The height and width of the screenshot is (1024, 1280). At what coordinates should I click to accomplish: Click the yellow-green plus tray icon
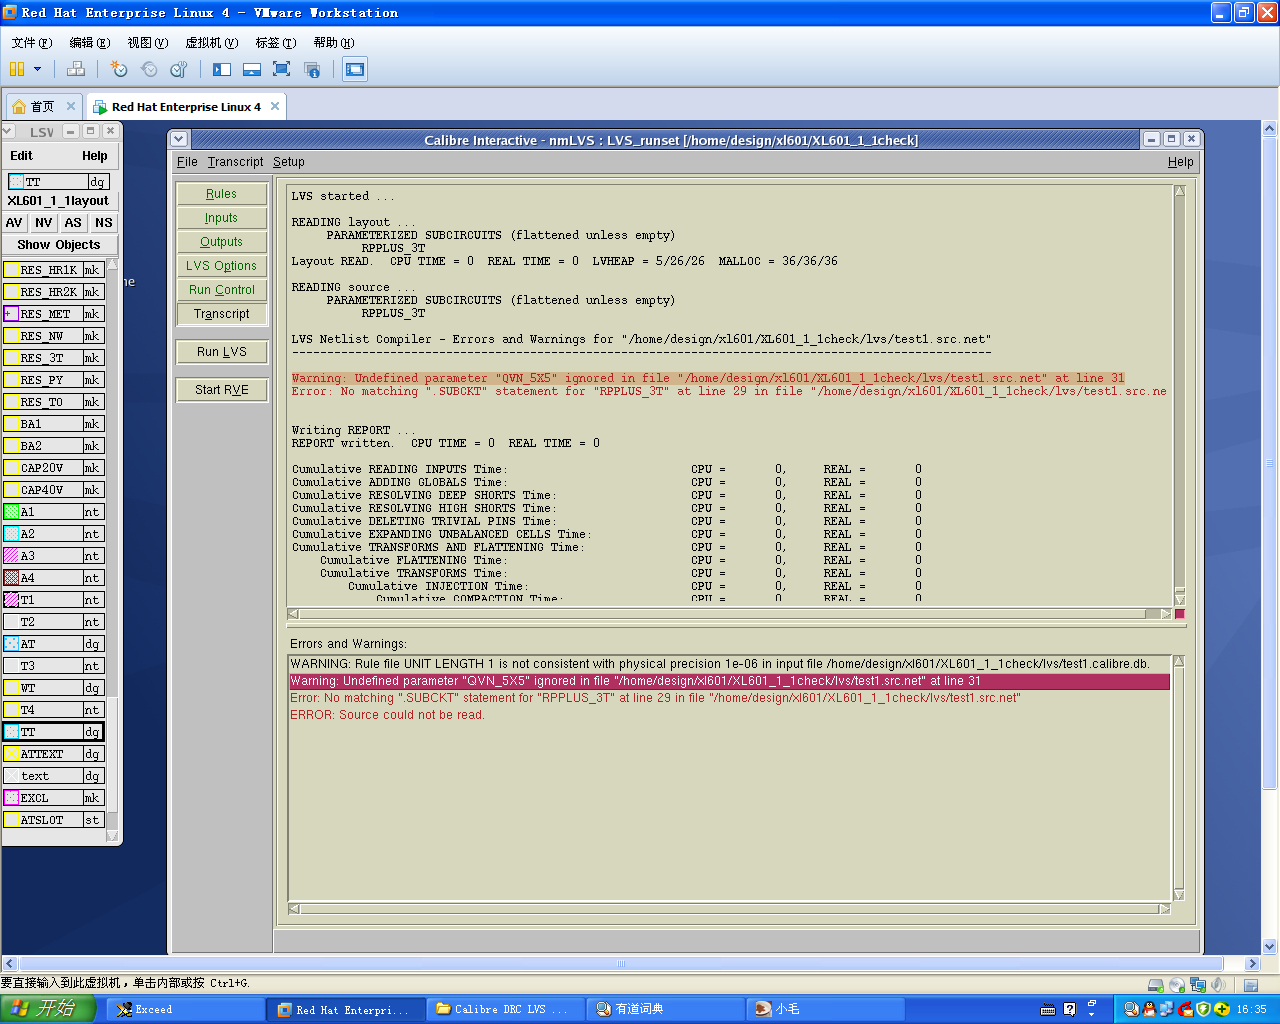[x=1221, y=1009]
